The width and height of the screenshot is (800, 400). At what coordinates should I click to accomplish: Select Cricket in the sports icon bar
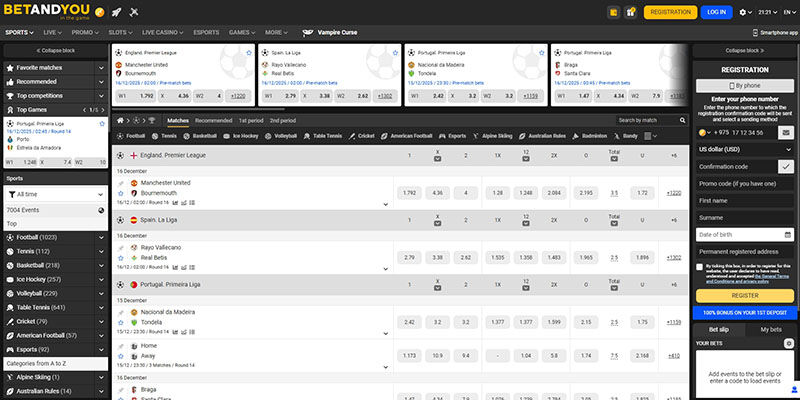point(362,136)
